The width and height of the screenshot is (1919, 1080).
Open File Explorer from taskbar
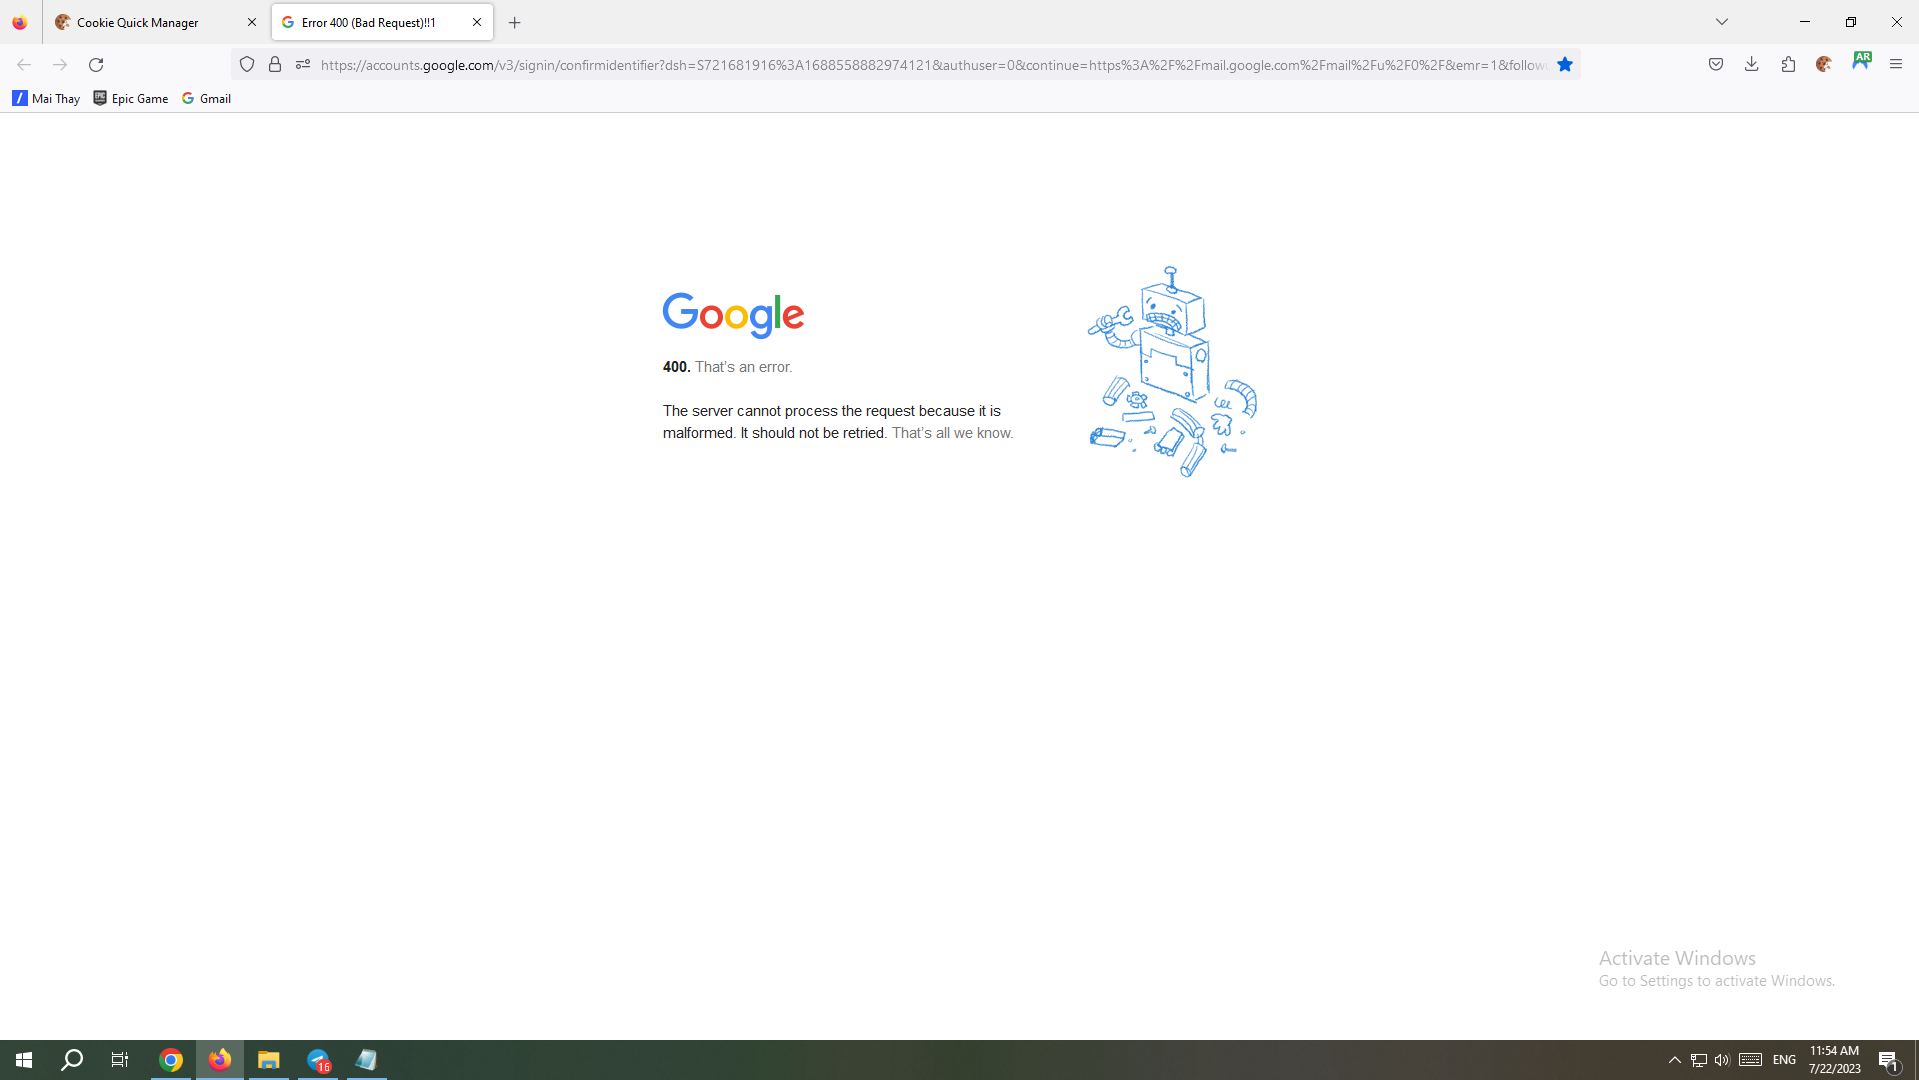(269, 1060)
